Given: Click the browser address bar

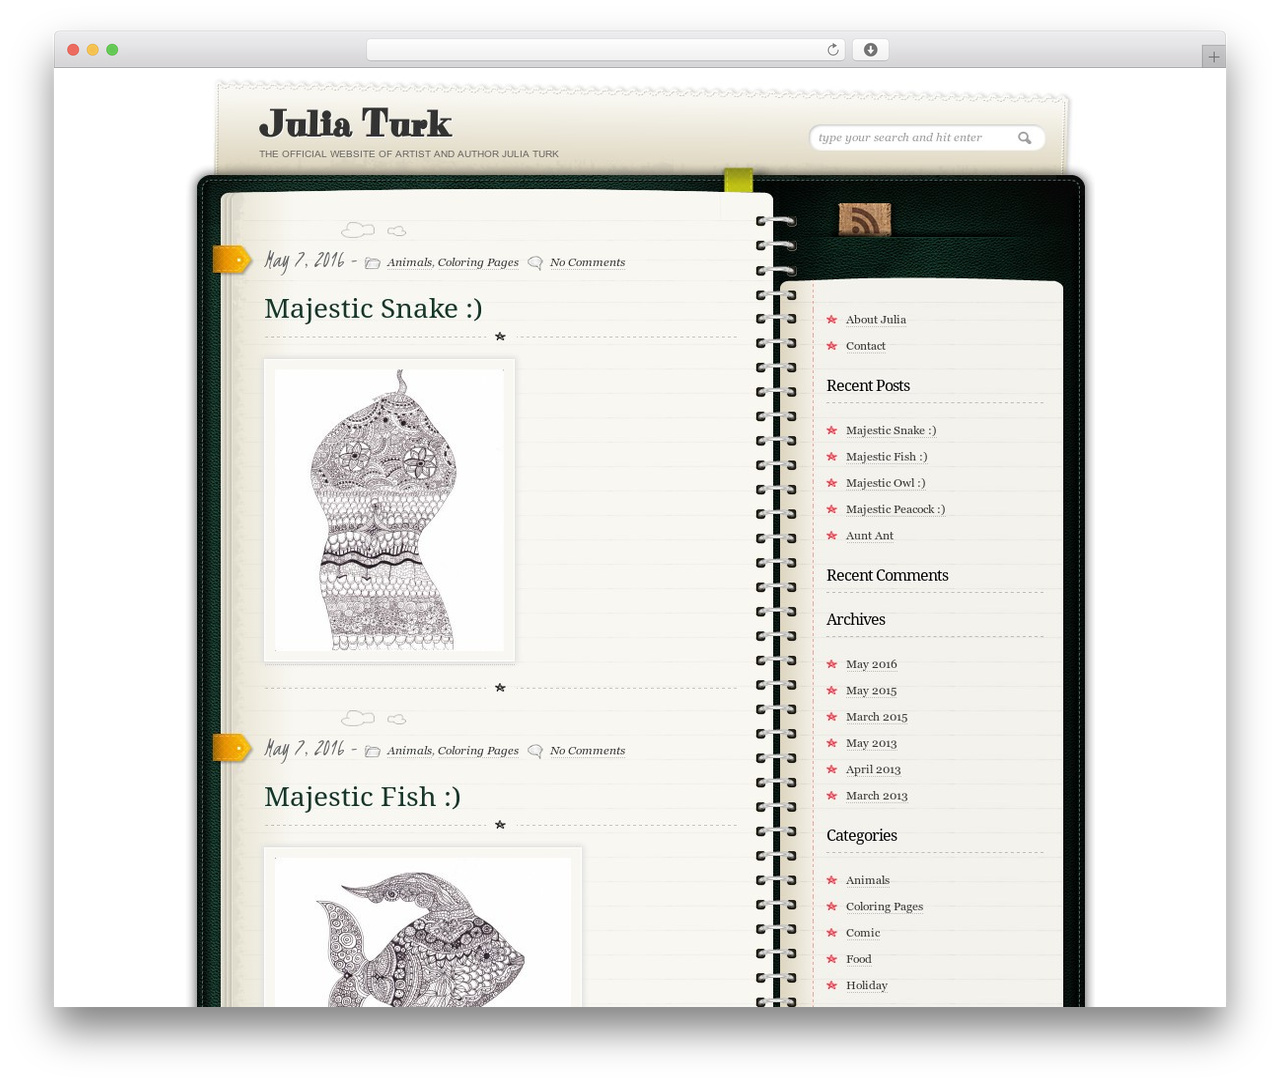Looking at the screenshot, I should click(x=605, y=50).
